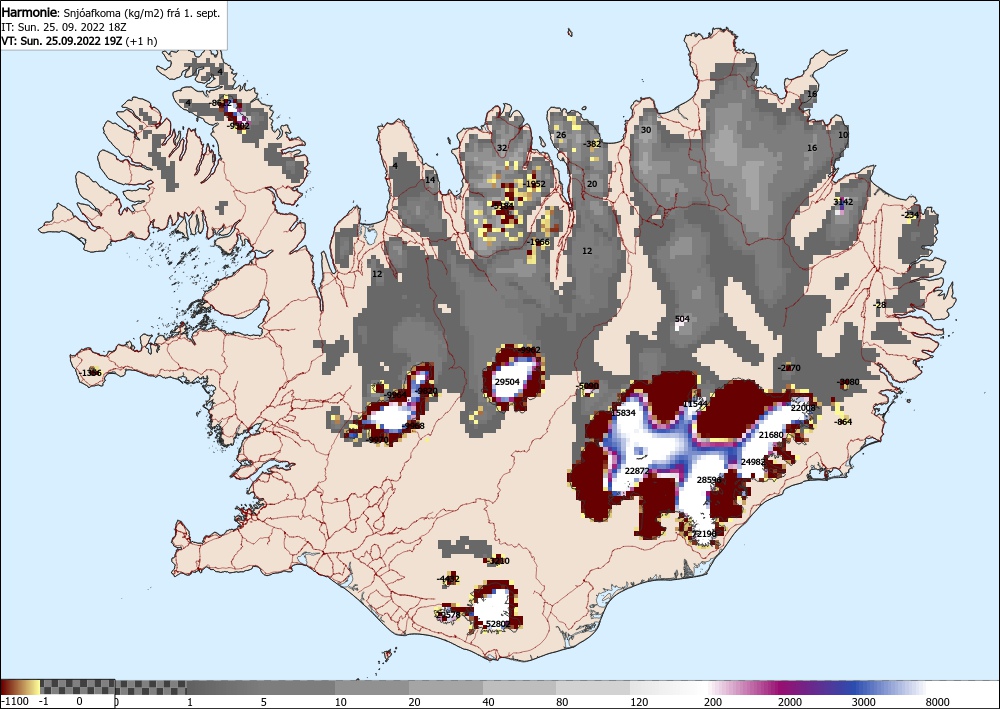1000x709 pixels.
Task: Click the 52802 value on the southern glacier
Action: tap(497, 624)
